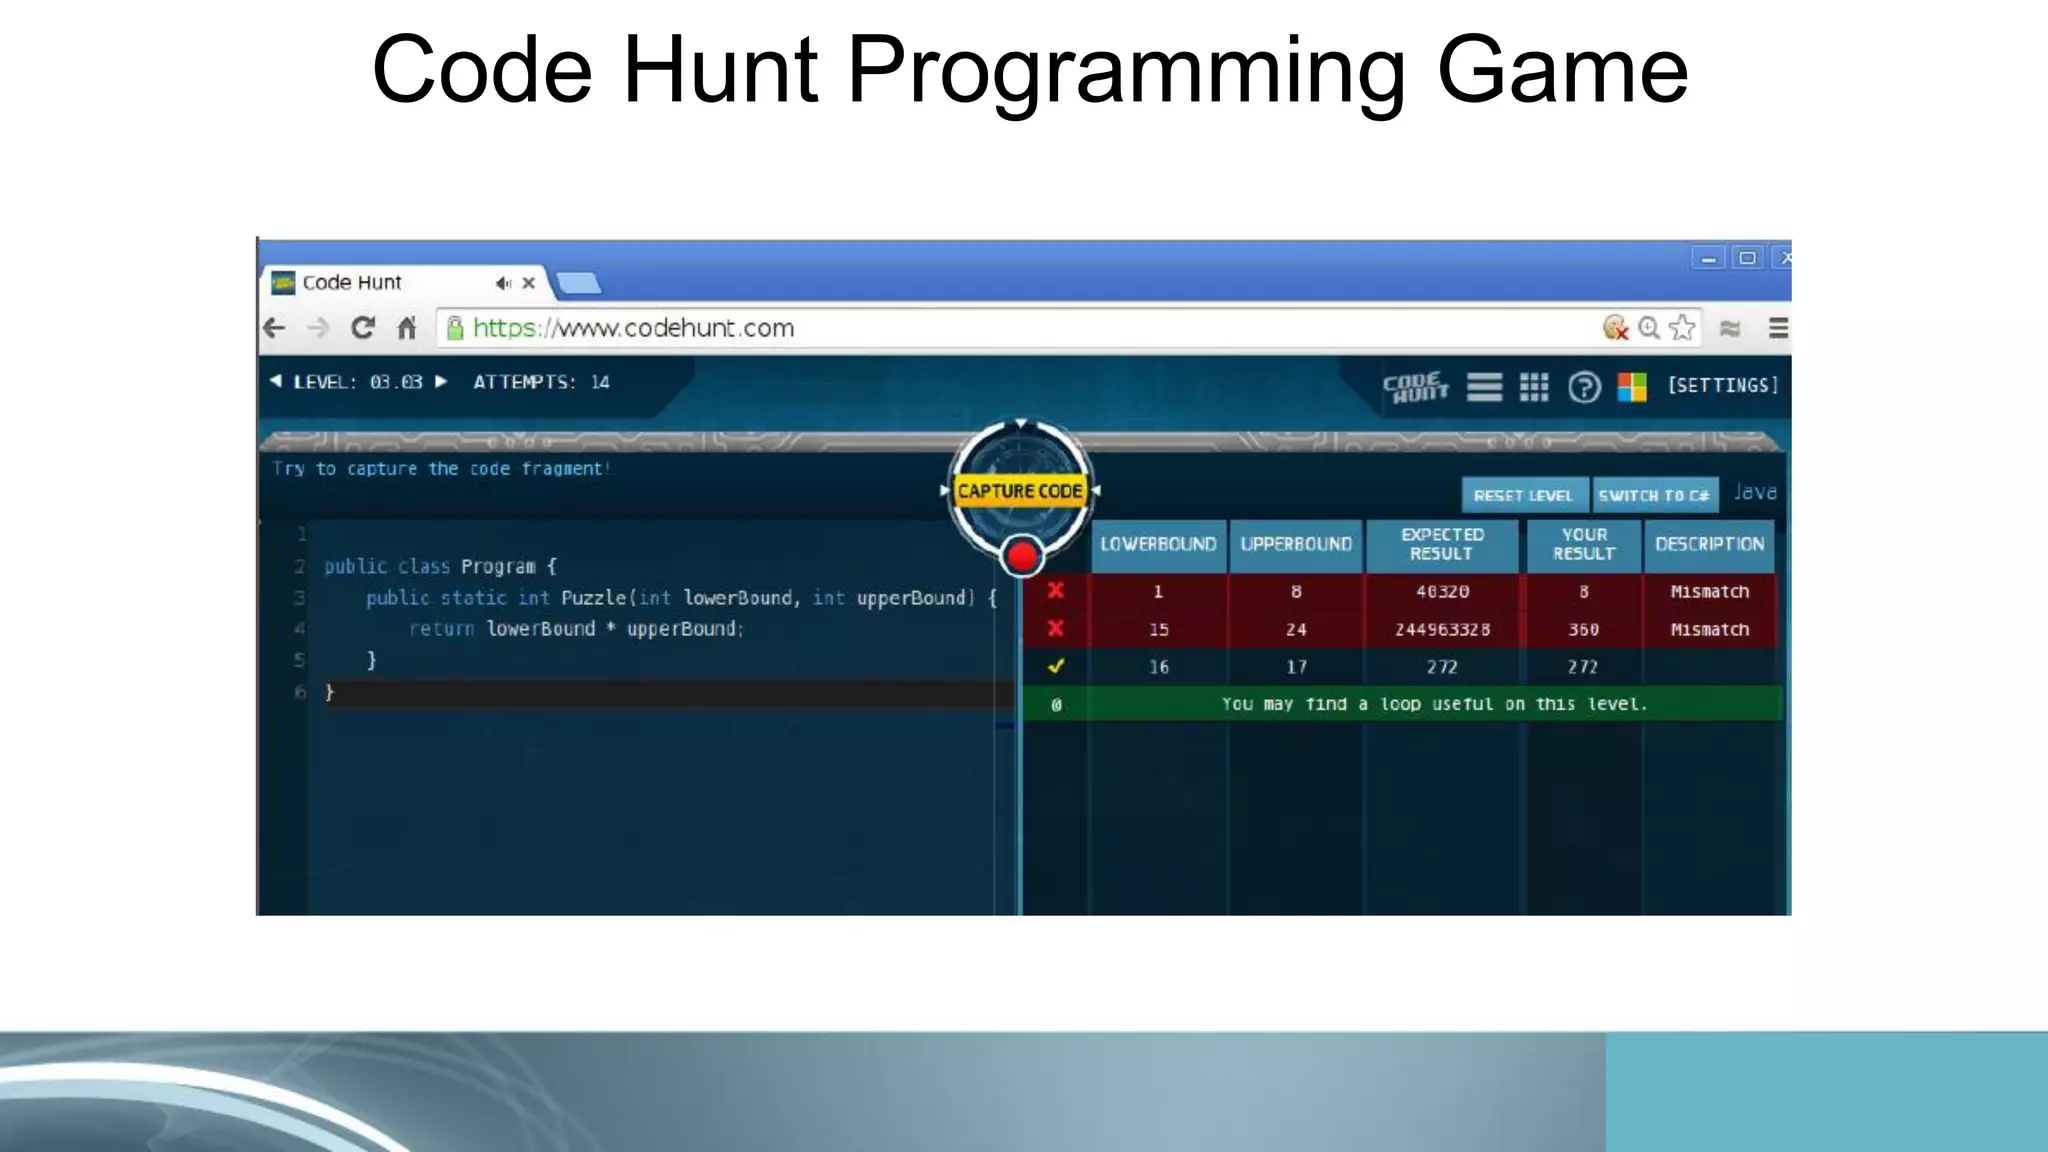Viewport: 2048px width, 1152px height.
Task: Click lowerbound value 15 cell
Action: pos(1158,629)
